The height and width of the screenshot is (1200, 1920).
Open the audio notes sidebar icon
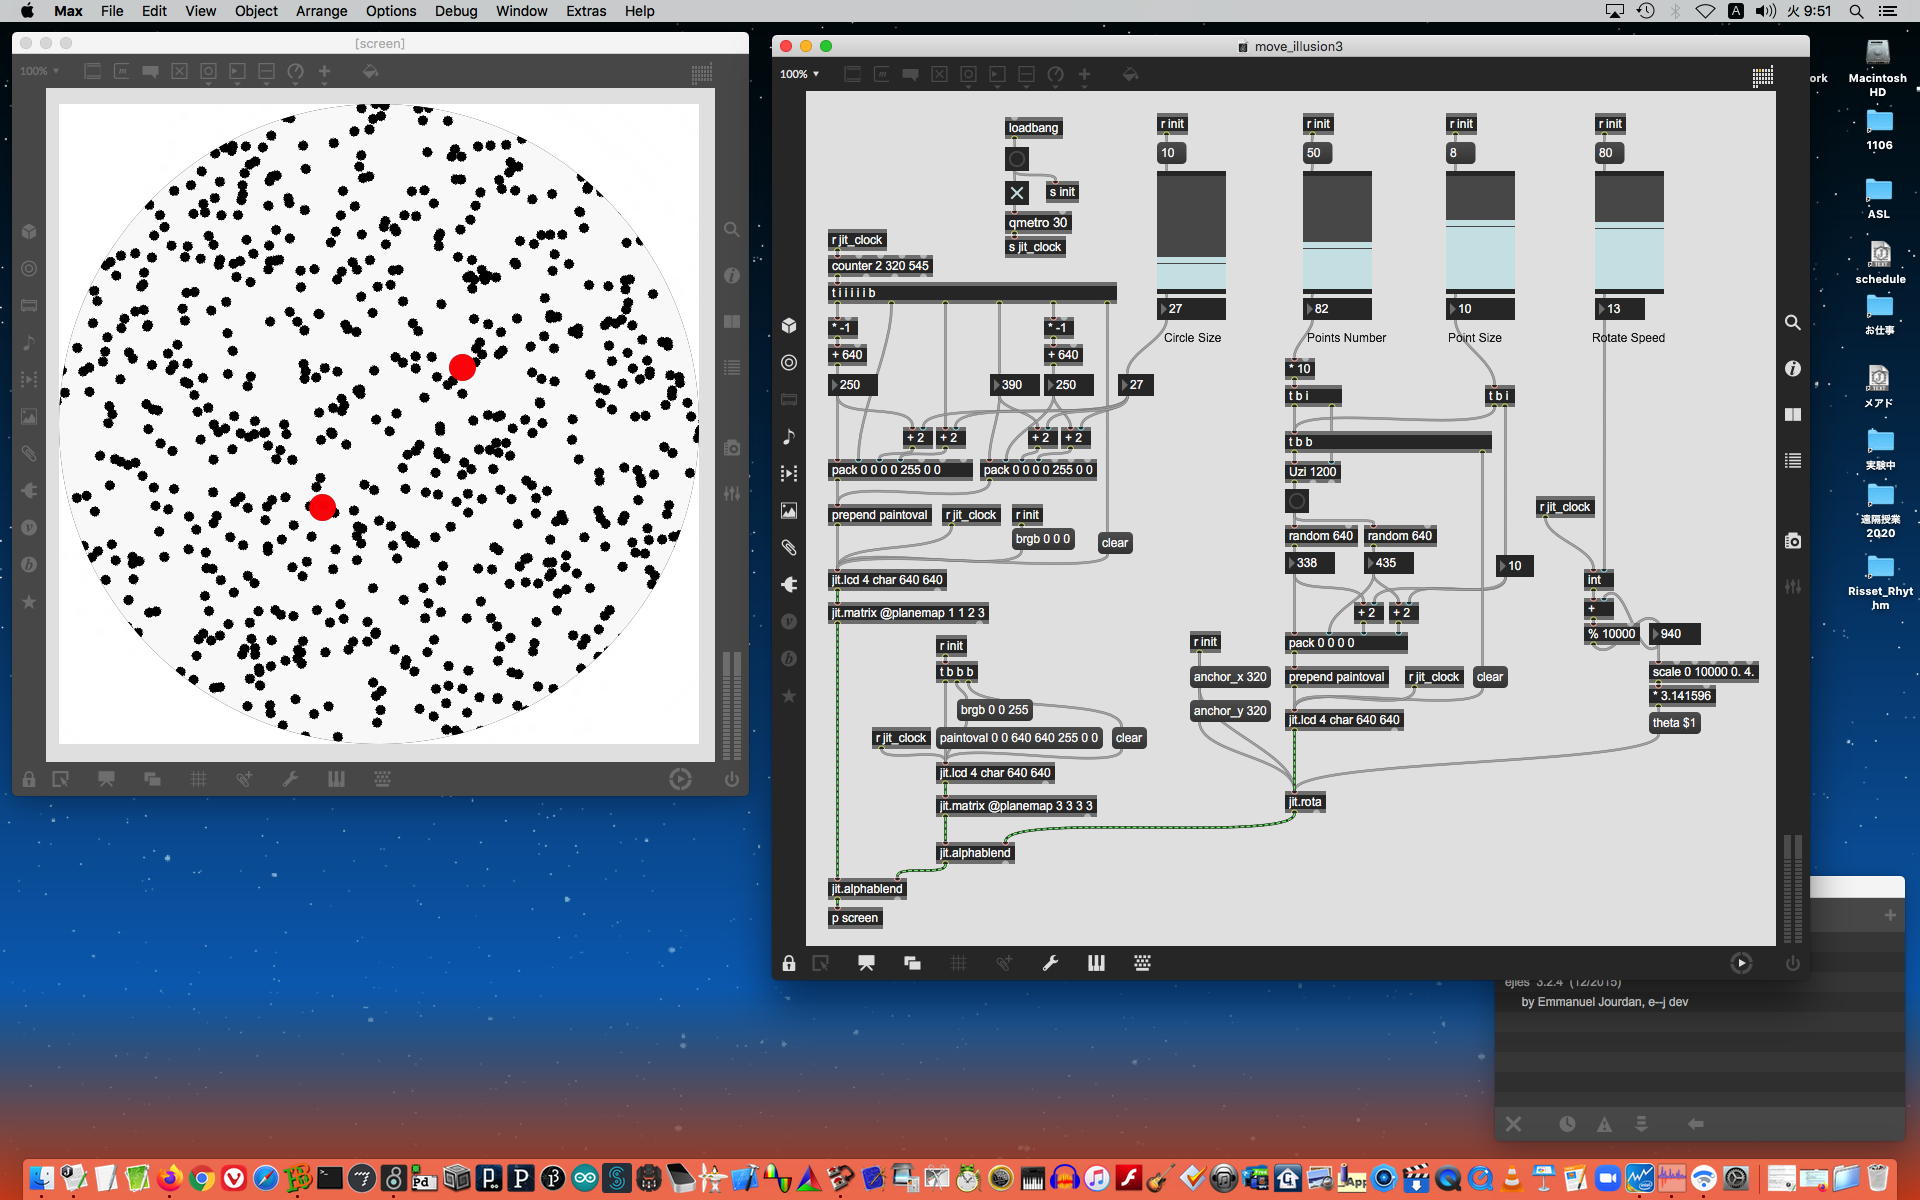click(x=789, y=436)
